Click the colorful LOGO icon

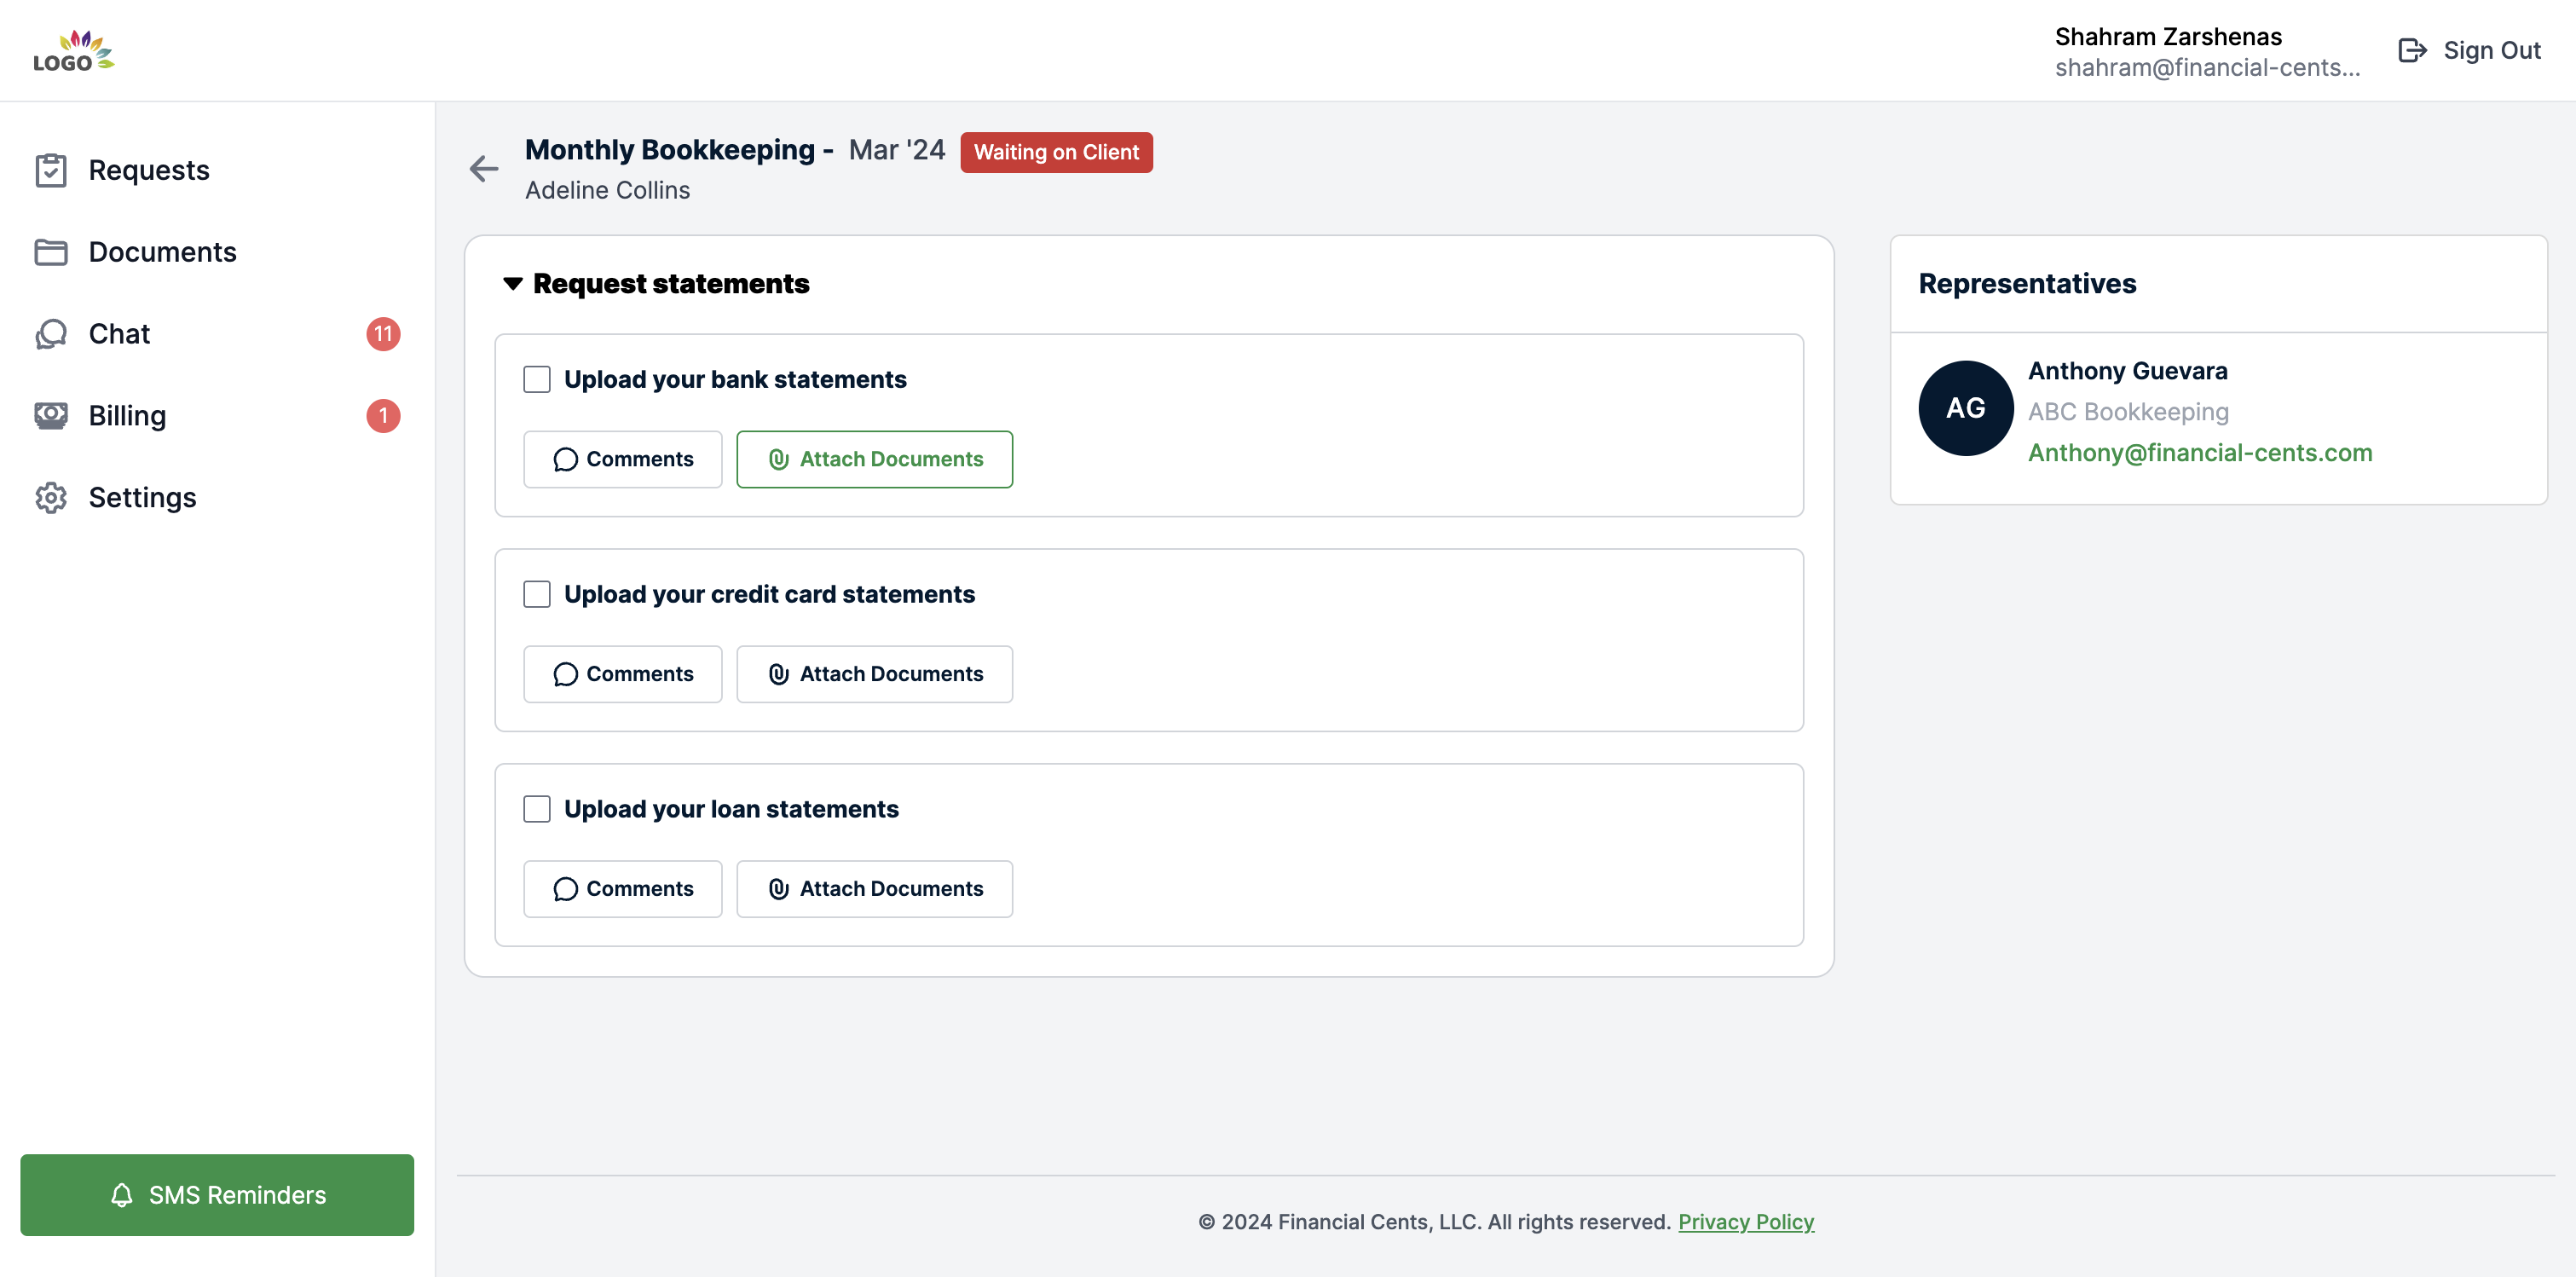(74, 51)
